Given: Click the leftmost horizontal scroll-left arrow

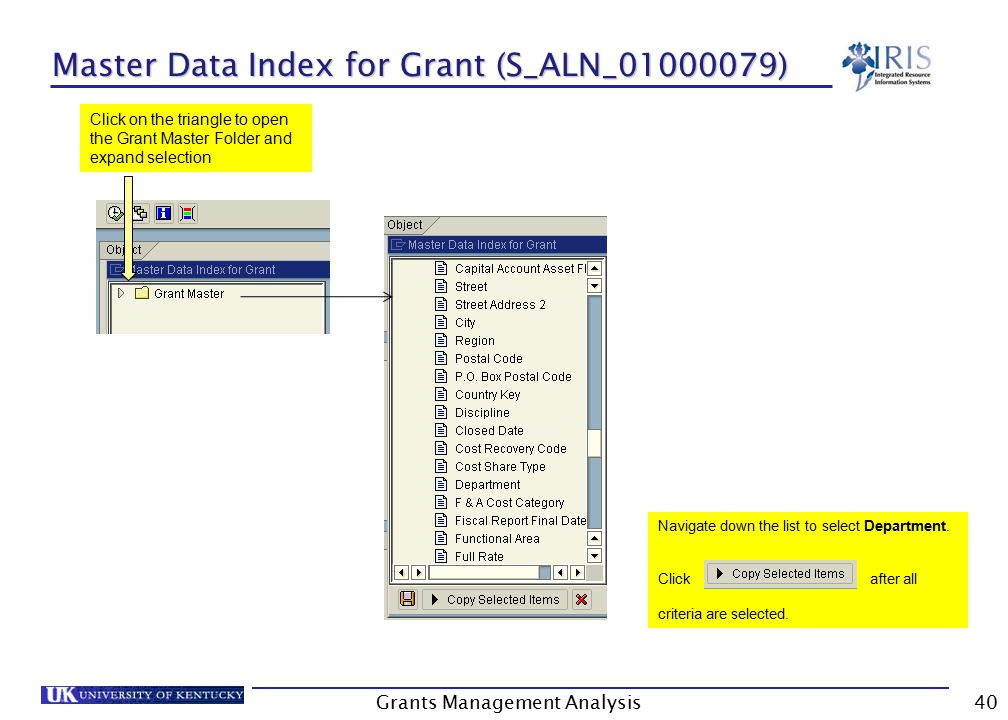Looking at the screenshot, I should 401,572.
